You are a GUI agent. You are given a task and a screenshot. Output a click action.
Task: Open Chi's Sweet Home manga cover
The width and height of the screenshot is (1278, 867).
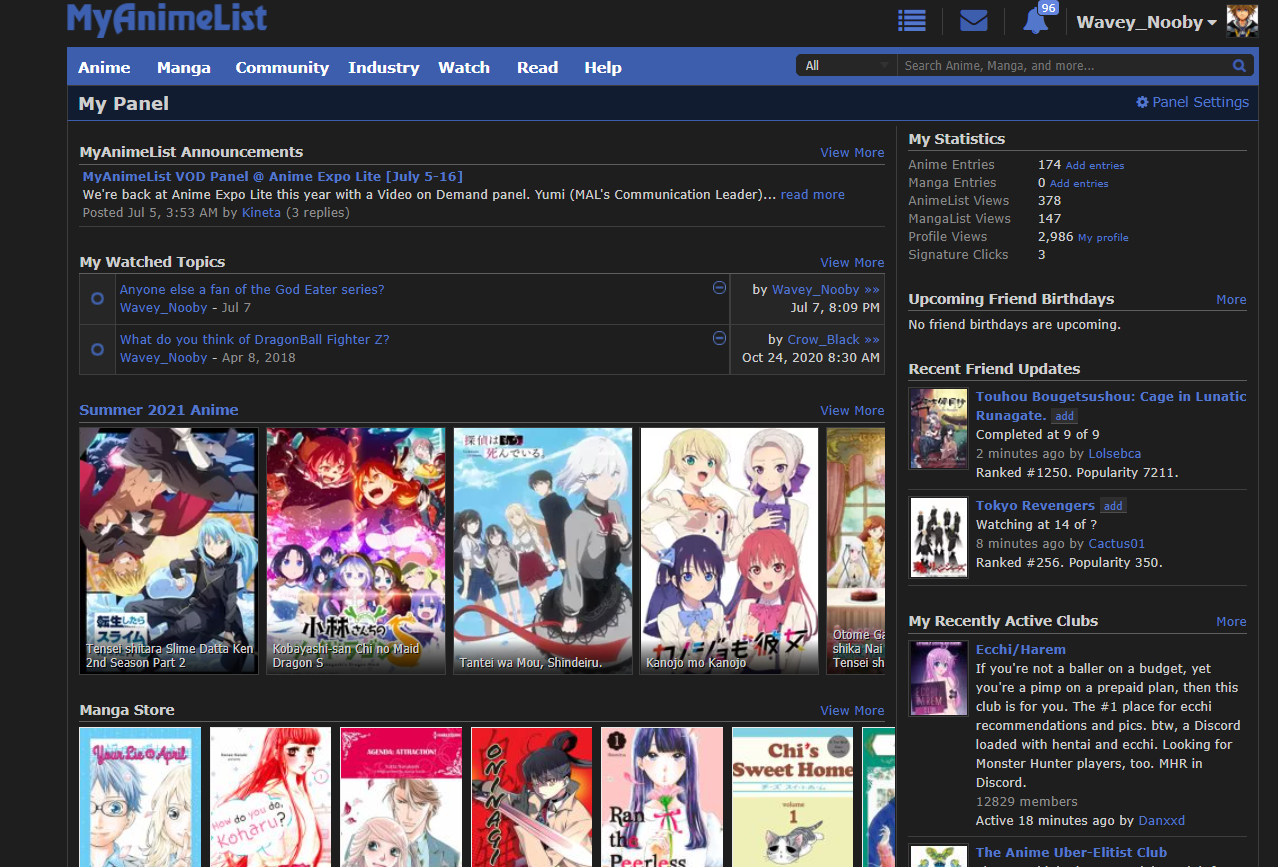(793, 797)
